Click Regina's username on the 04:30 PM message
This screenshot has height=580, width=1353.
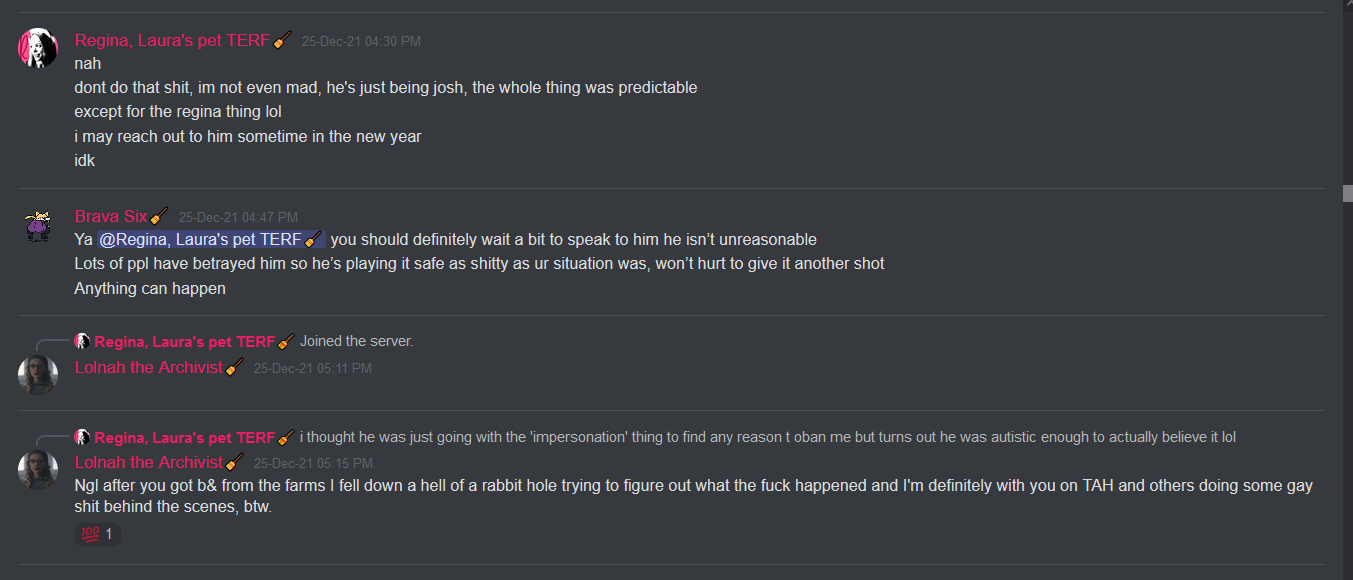point(172,41)
